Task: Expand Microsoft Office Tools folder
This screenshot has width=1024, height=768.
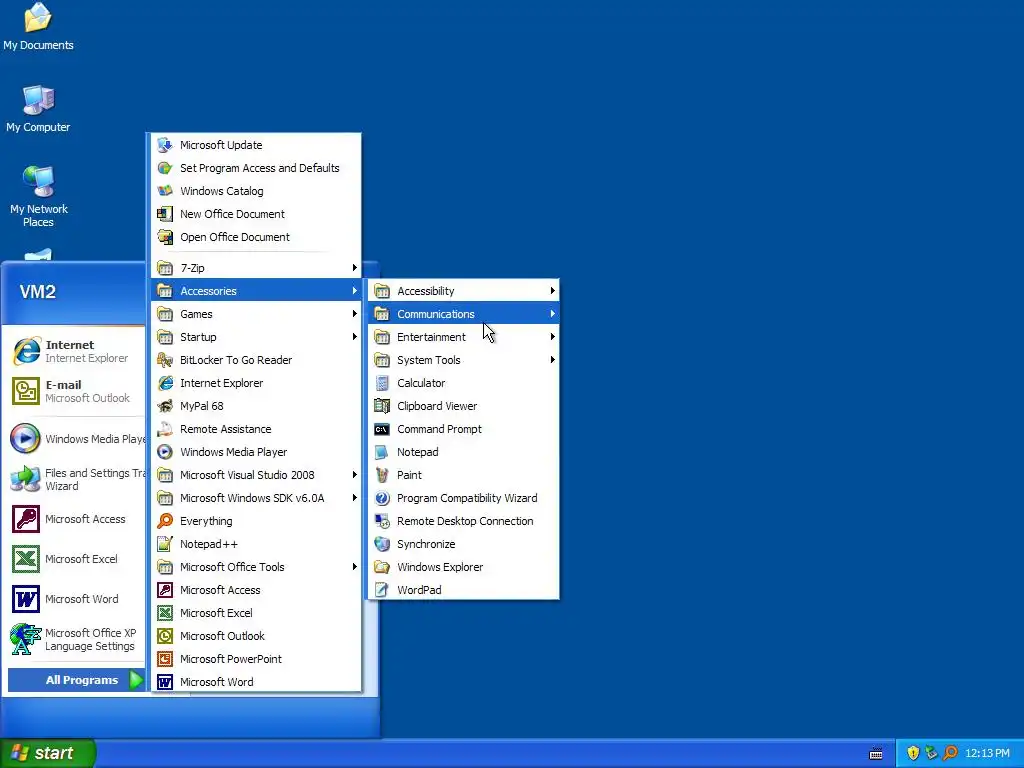Action: pos(256,567)
